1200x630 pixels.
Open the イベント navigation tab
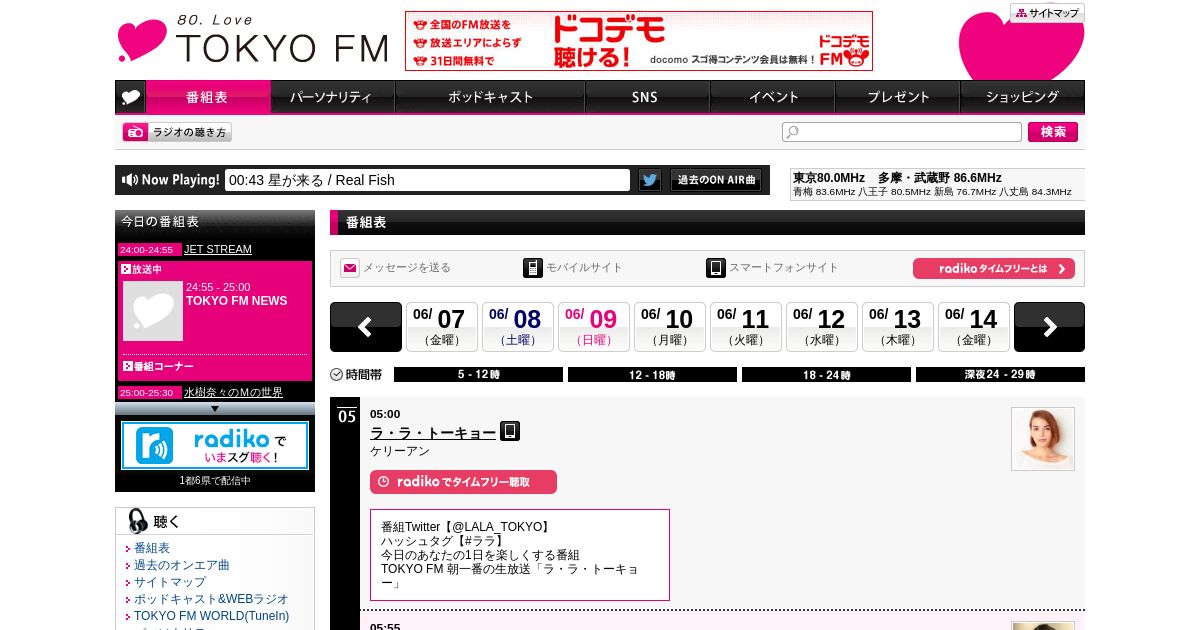[x=772, y=97]
